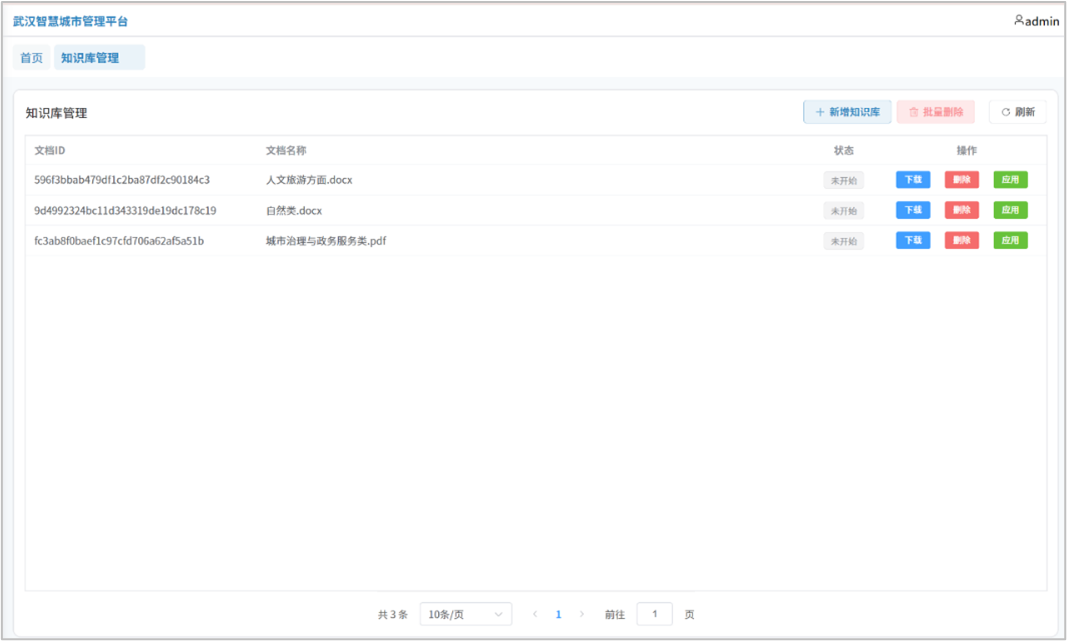This screenshot has width=1067, height=641.
Task: Delete 城市治理与政务服务类.pdf
Action: 961,240
